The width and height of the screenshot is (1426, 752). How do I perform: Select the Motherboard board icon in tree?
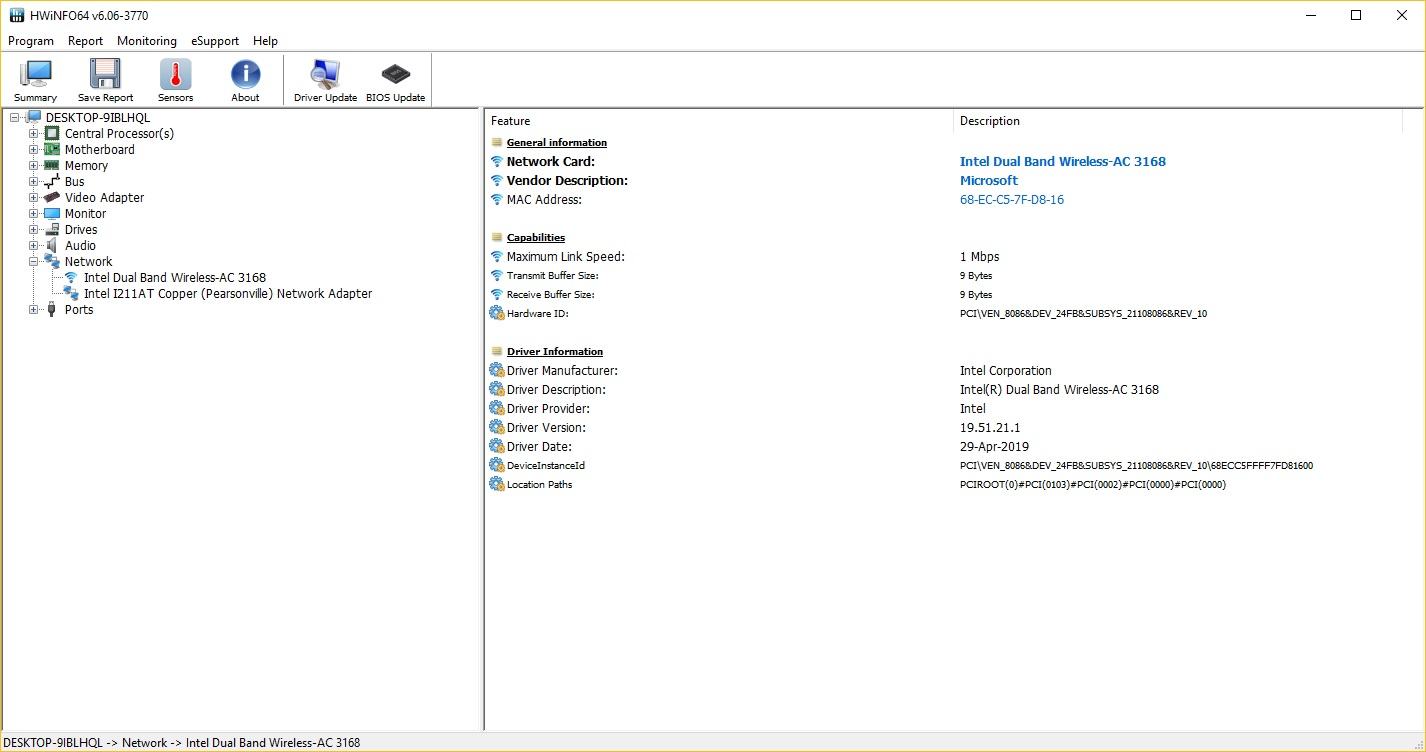52,149
